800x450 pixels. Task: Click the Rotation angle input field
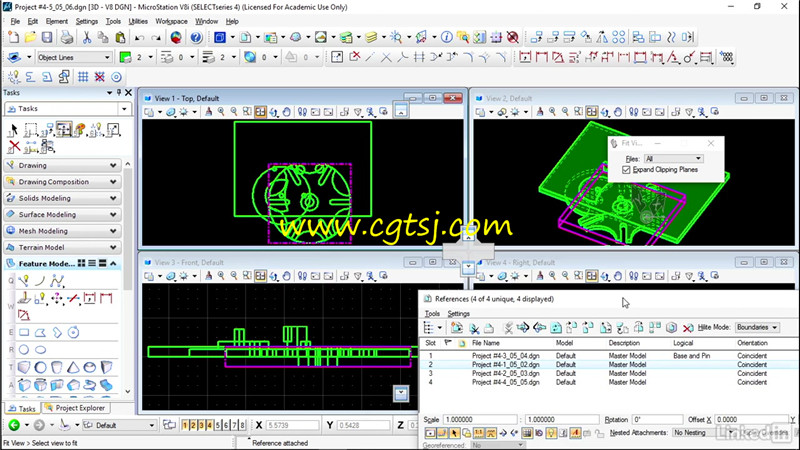click(657, 419)
